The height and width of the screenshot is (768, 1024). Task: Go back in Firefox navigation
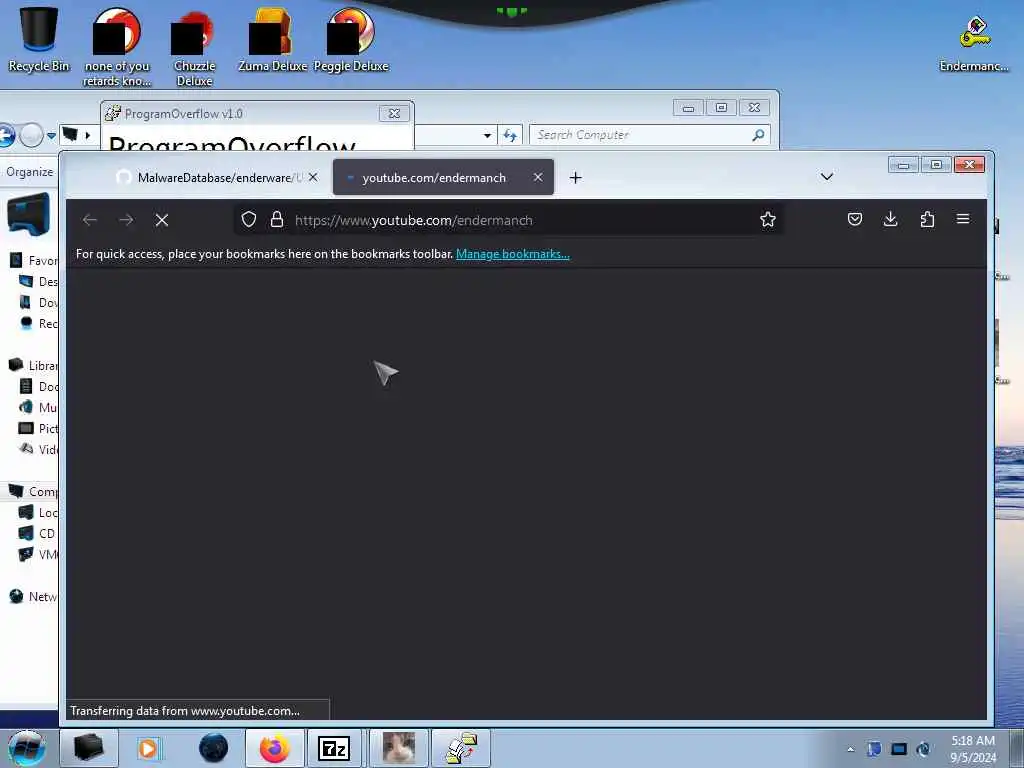coord(90,220)
